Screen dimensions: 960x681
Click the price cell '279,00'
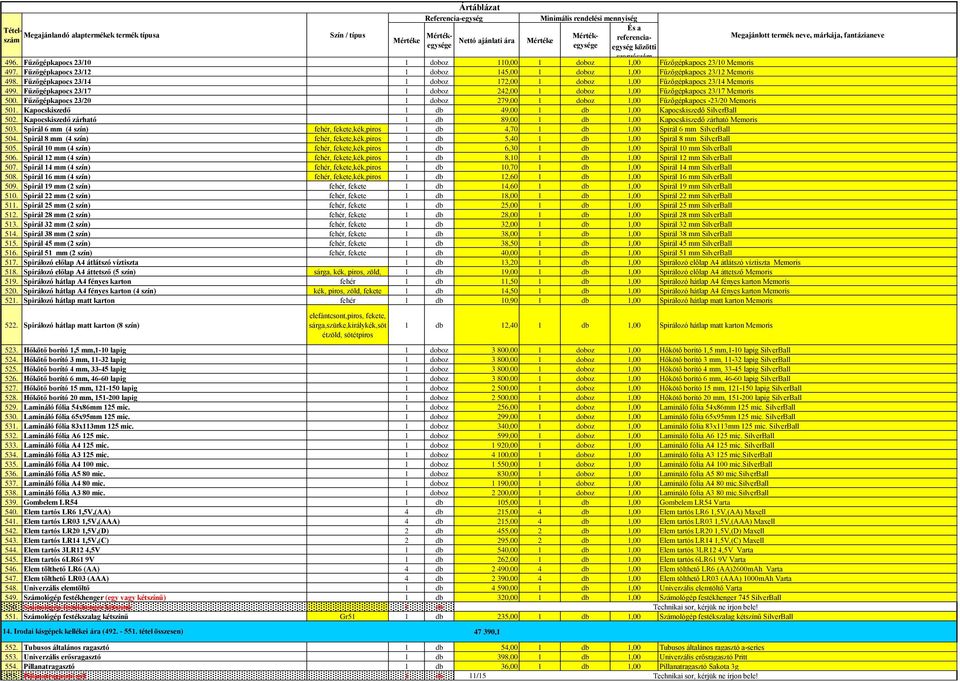[x=487, y=100]
